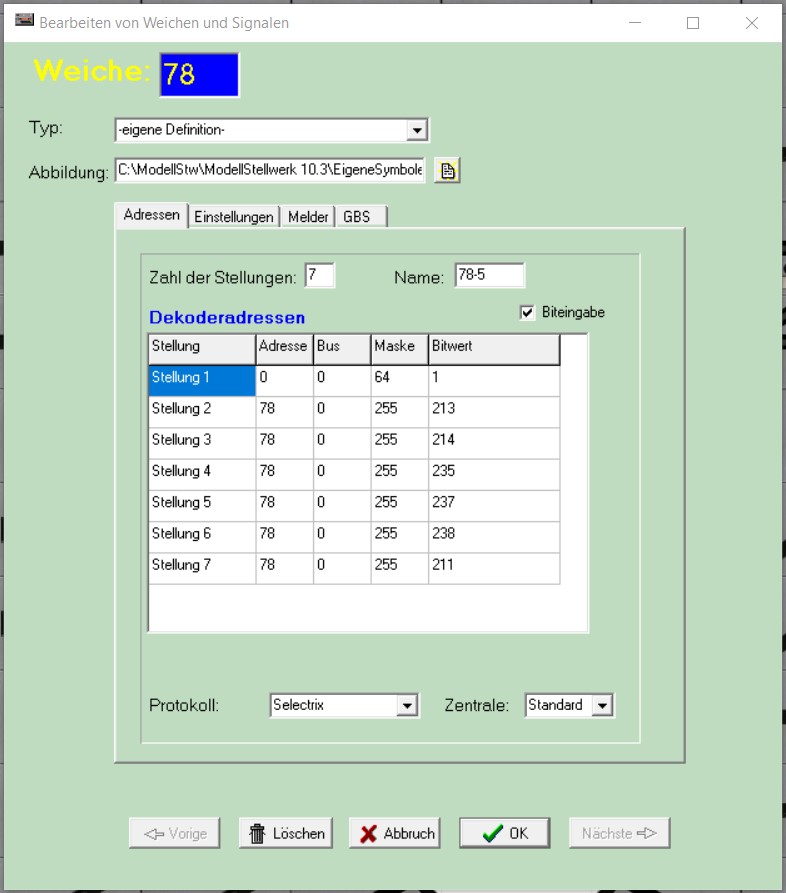Click the blue Weiche number box 78
Image resolution: width=786 pixels, height=893 pixels.
click(x=199, y=75)
